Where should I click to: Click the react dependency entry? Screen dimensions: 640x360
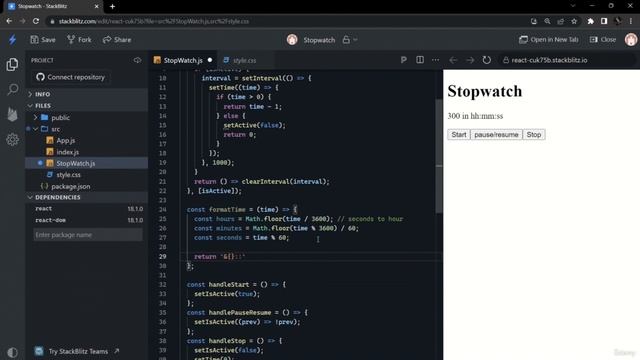(x=87, y=209)
